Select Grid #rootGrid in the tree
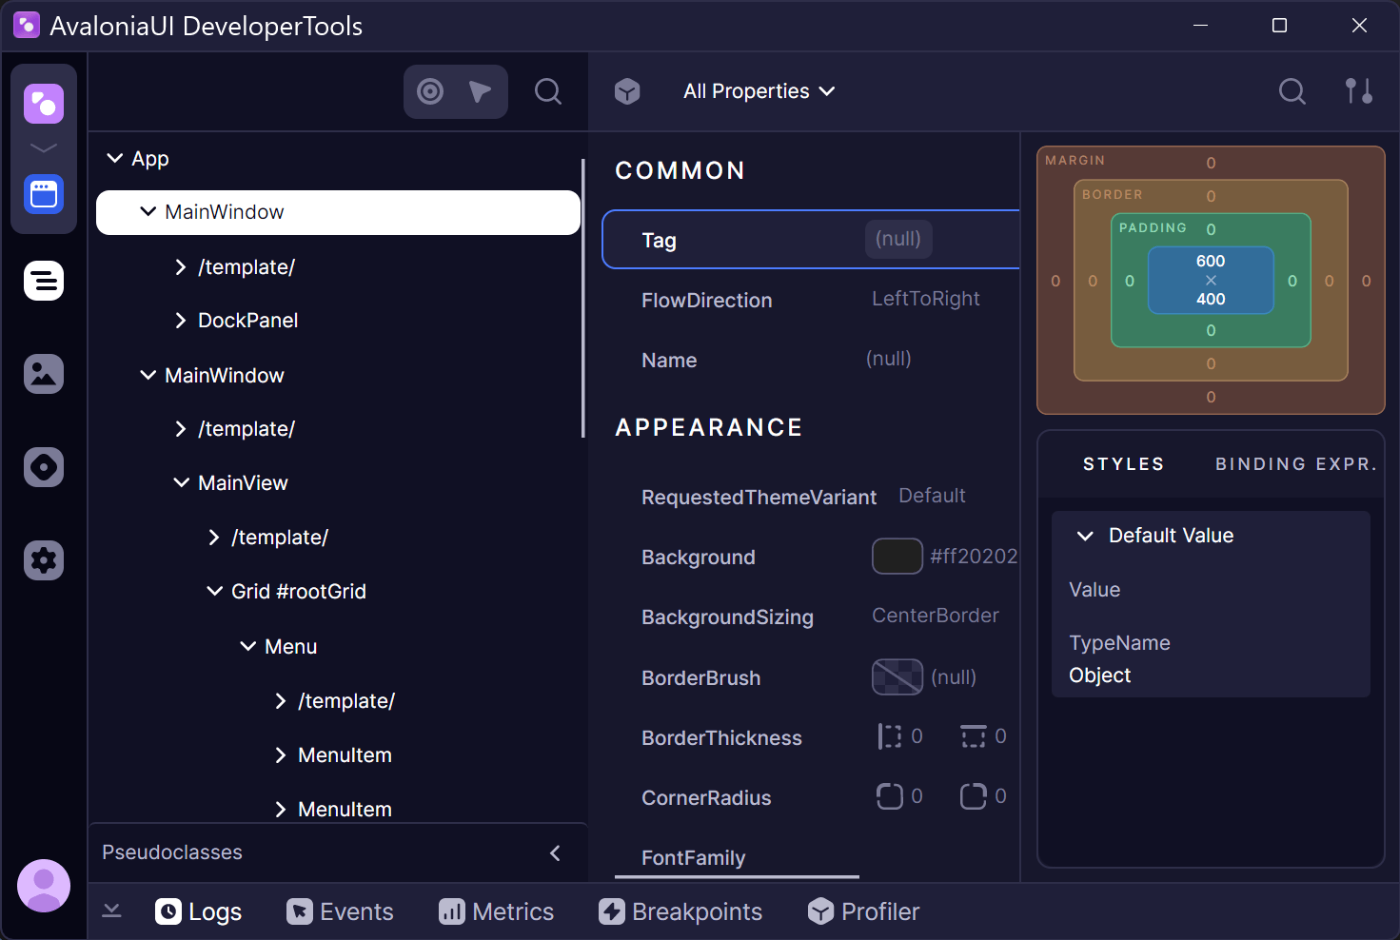Image resolution: width=1400 pixels, height=940 pixels. [x=298, y=591]
